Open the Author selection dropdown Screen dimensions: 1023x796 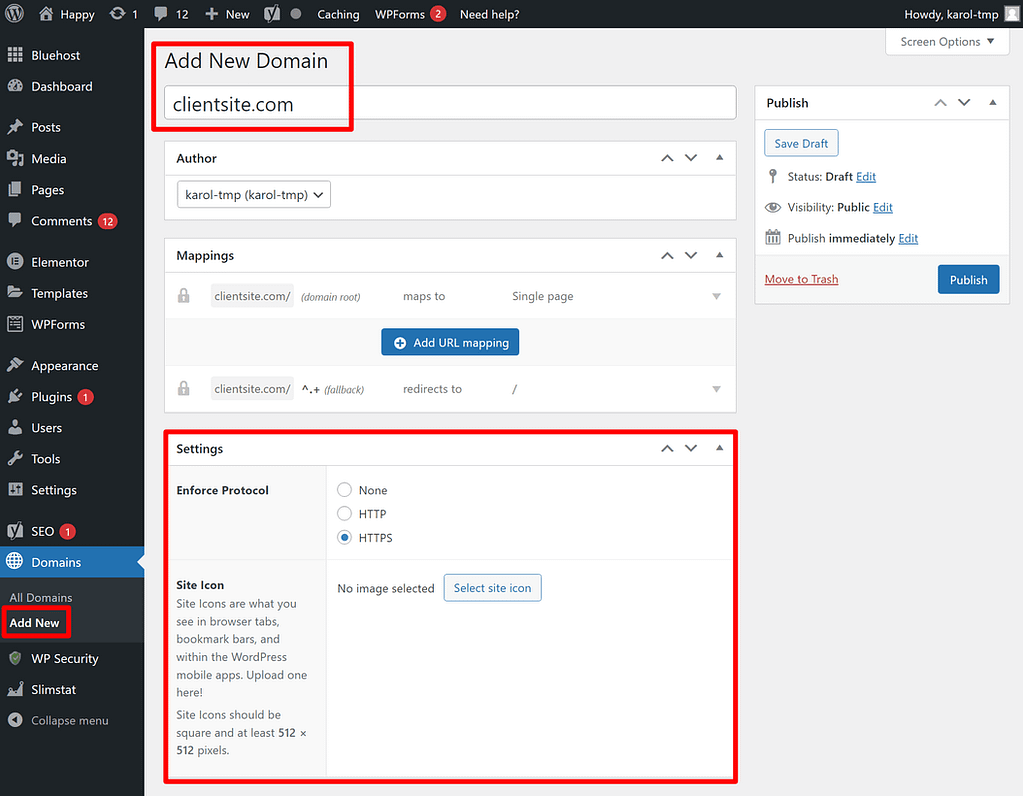tap(253, 194)
